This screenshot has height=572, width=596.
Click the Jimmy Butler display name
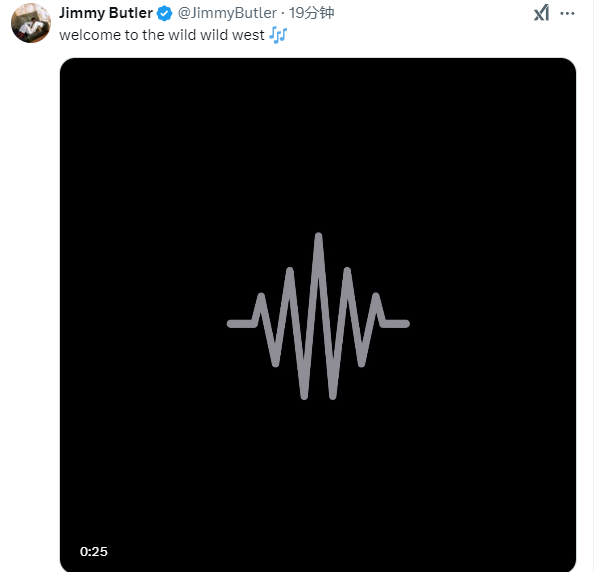(x=106, y=13)
